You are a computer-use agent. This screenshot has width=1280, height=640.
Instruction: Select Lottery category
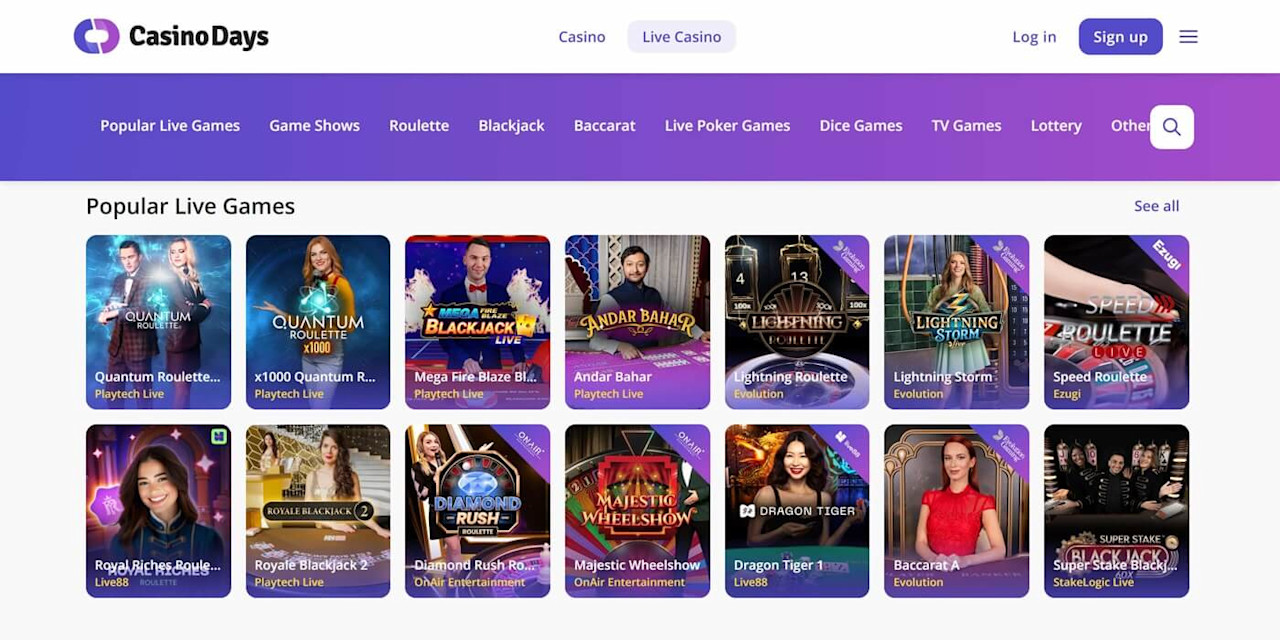point(1056,125)
